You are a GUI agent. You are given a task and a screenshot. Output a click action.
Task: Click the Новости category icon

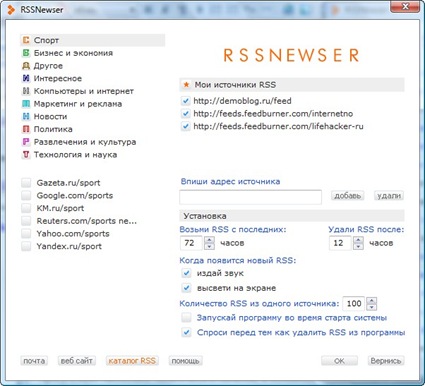26,116
